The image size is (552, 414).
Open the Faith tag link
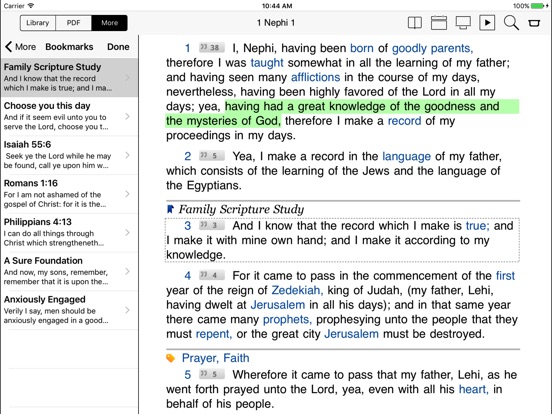(x=236, y=358)
